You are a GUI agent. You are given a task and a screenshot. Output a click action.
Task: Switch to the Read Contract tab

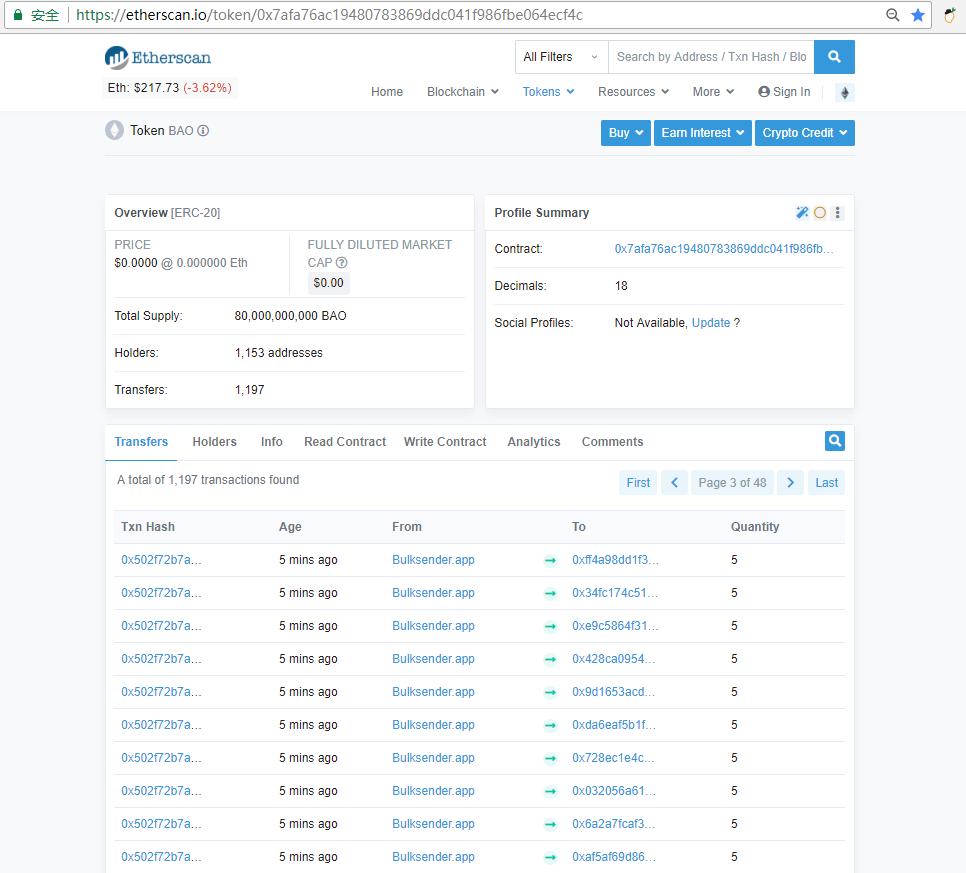click(x=345, y=442)
